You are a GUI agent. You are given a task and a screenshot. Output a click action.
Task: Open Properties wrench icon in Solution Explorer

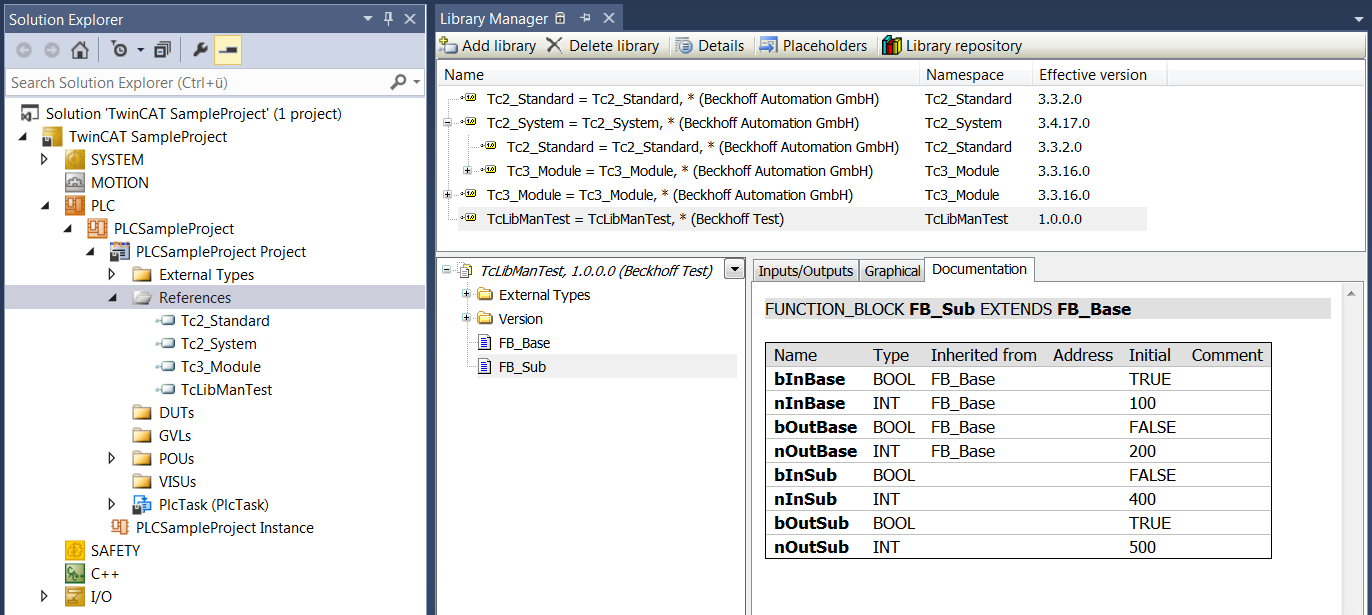(199, 50)
